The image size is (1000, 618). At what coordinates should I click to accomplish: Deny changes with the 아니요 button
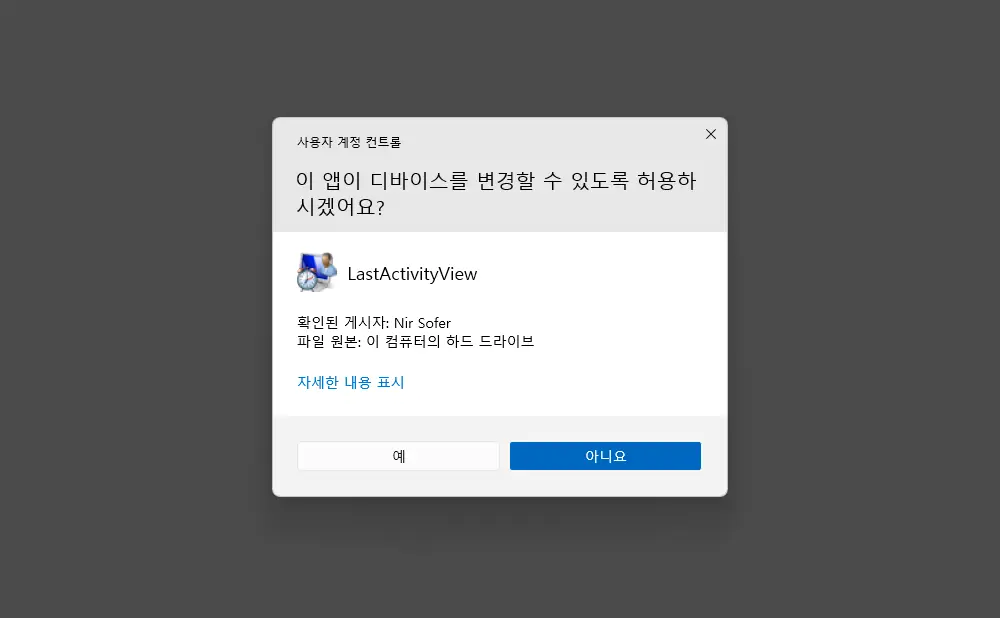(605, 456)
